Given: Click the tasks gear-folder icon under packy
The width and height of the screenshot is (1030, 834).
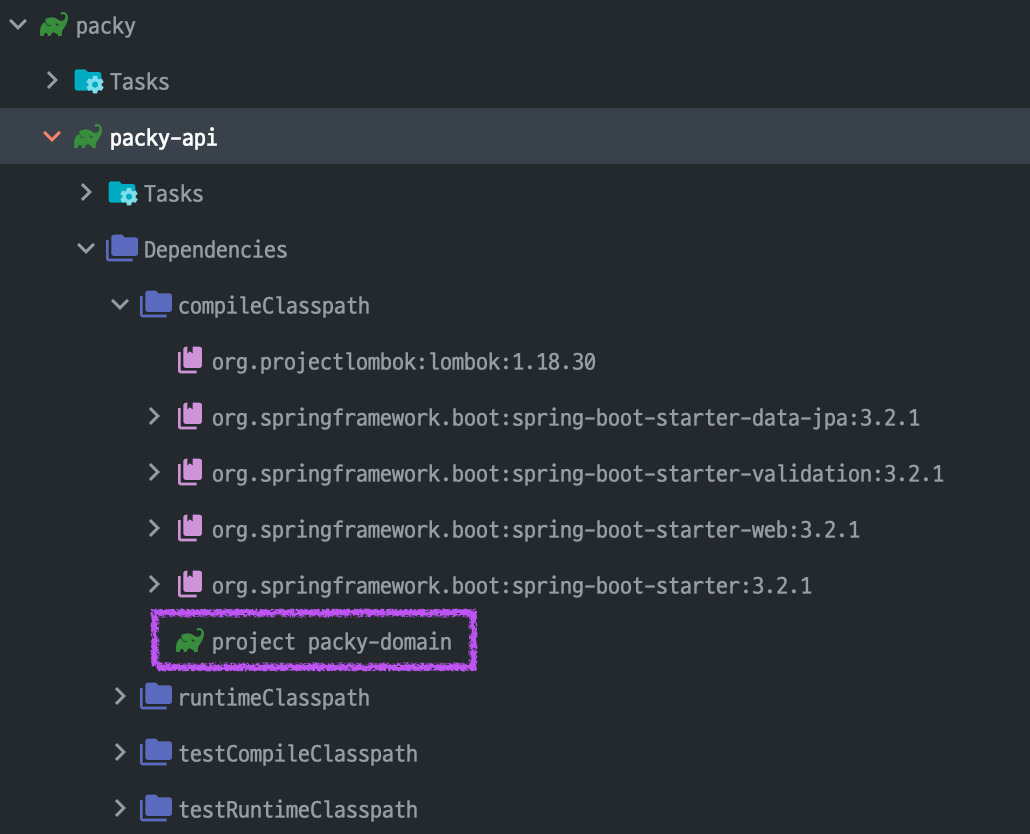Looking at the screenshot, I should click(89, 81).
